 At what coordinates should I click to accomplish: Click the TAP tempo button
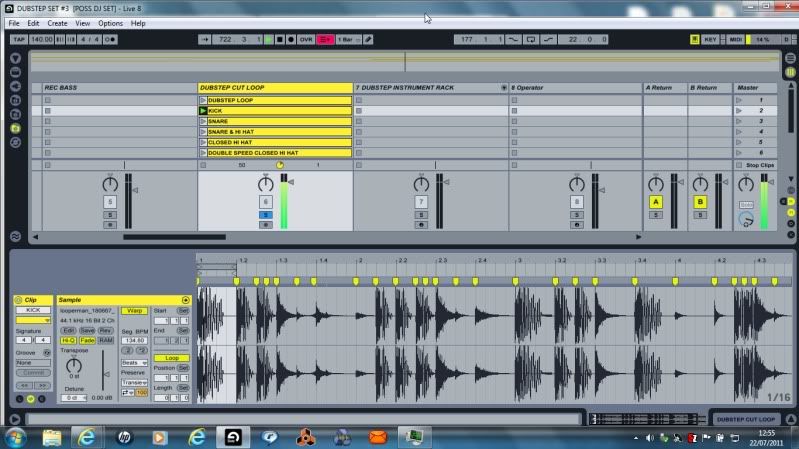[x=18, y=39]
